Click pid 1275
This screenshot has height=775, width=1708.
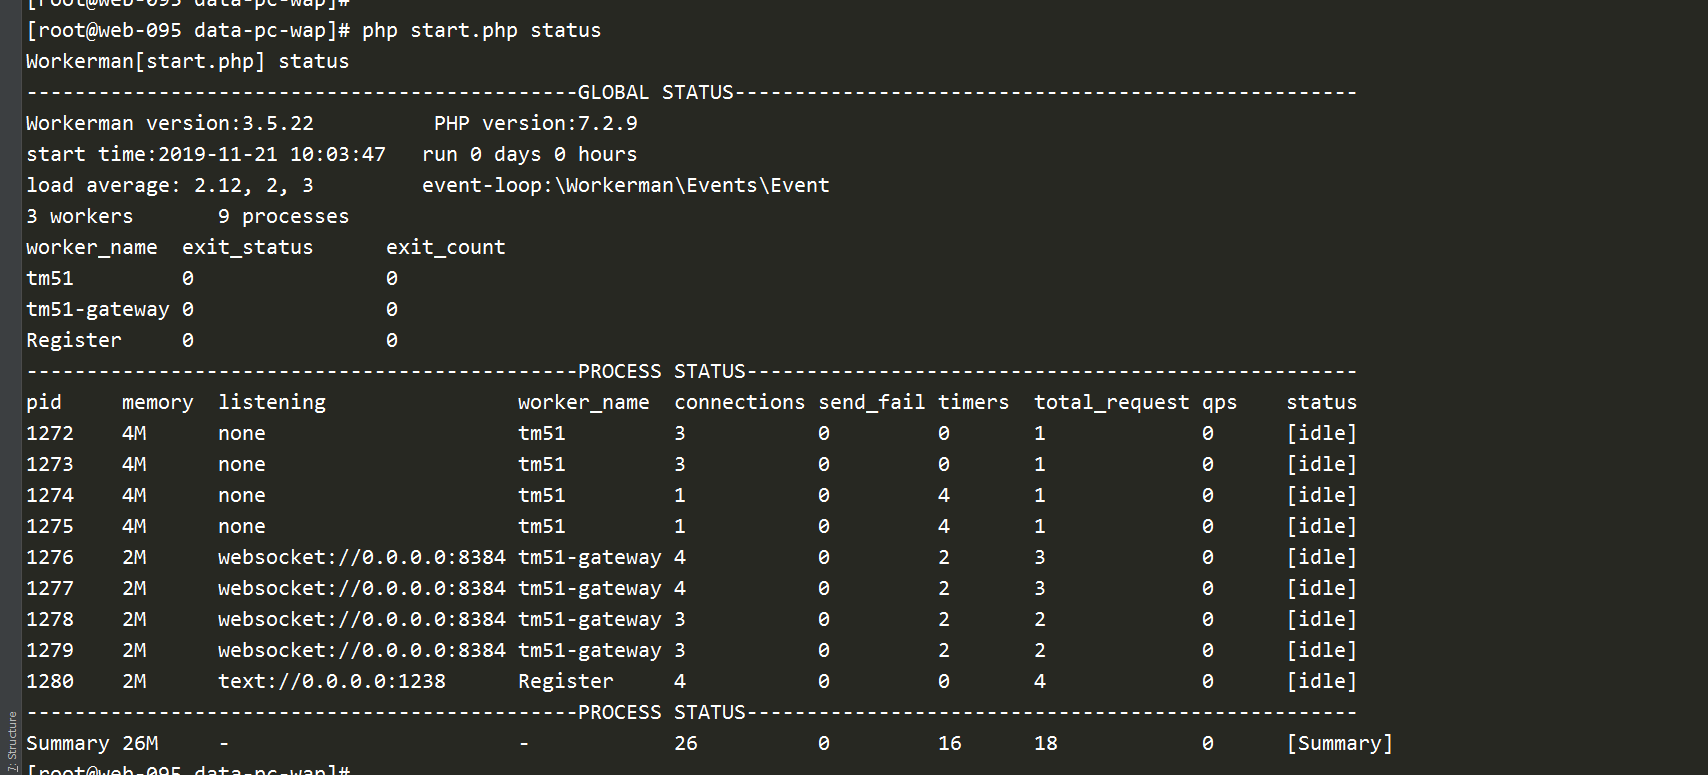[49, 526]
